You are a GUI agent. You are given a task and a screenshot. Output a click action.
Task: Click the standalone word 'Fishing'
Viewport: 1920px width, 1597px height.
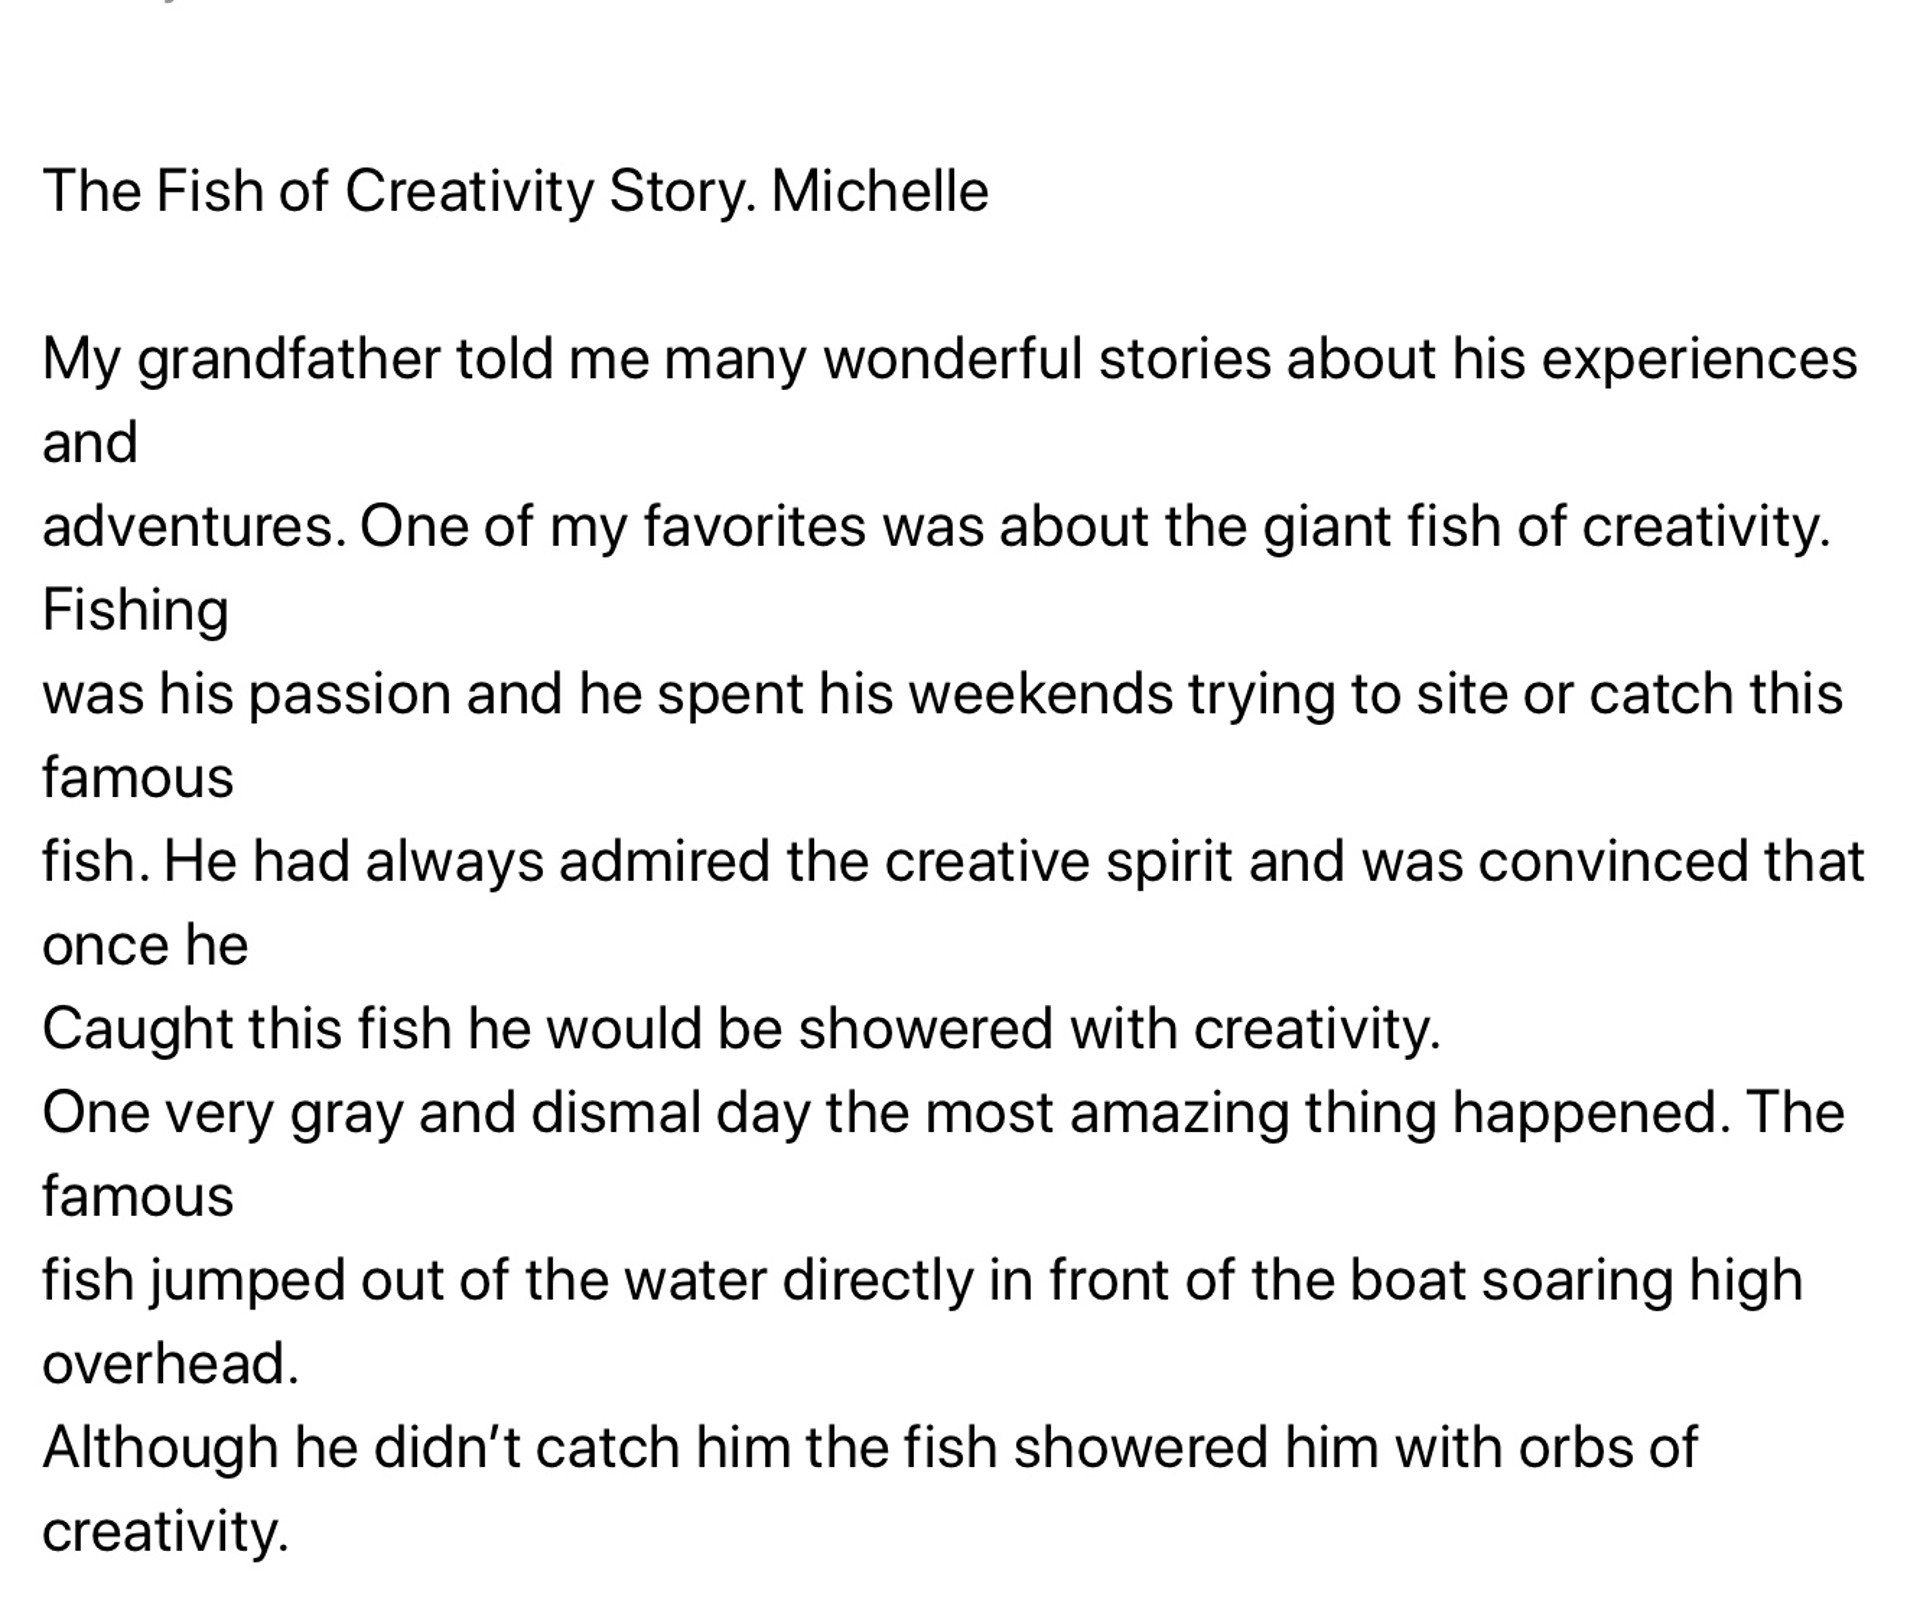[136, 611]
